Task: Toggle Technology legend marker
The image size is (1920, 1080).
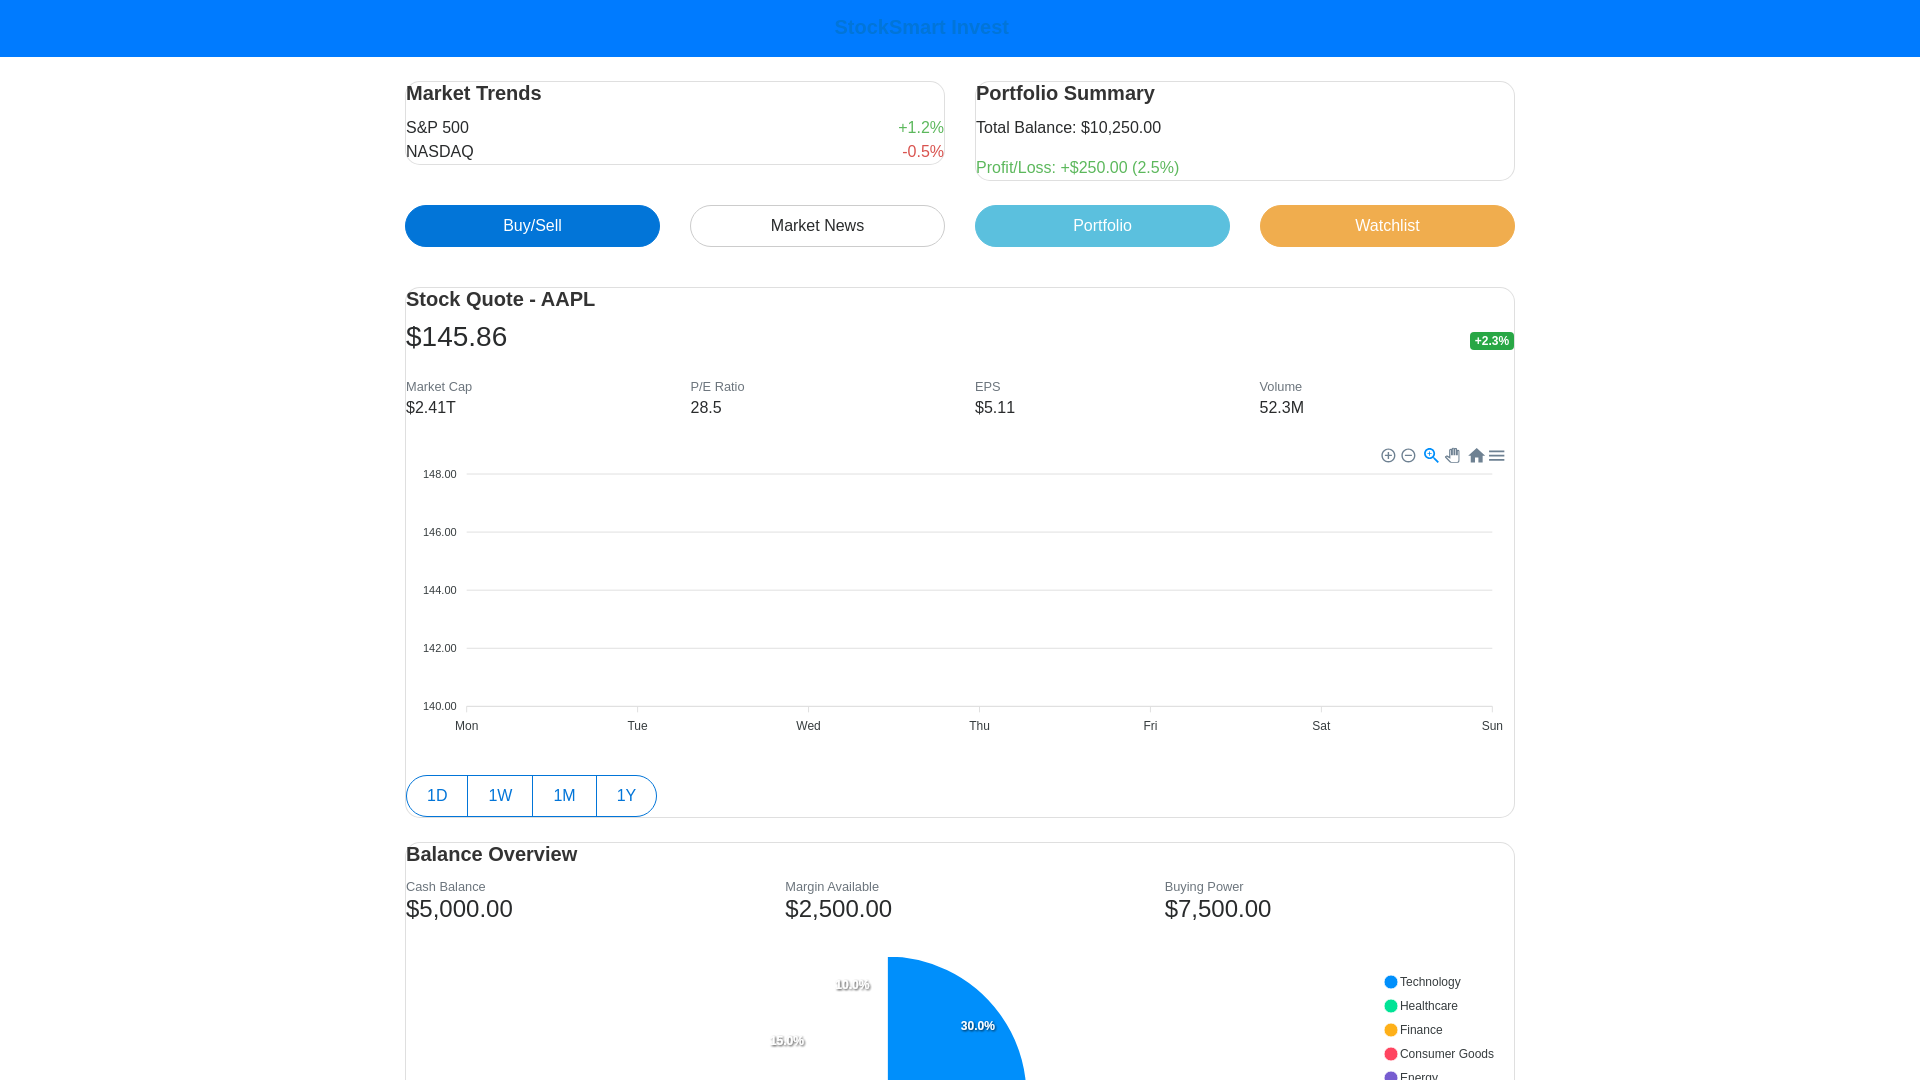Action: click(x=1391, y=982)
